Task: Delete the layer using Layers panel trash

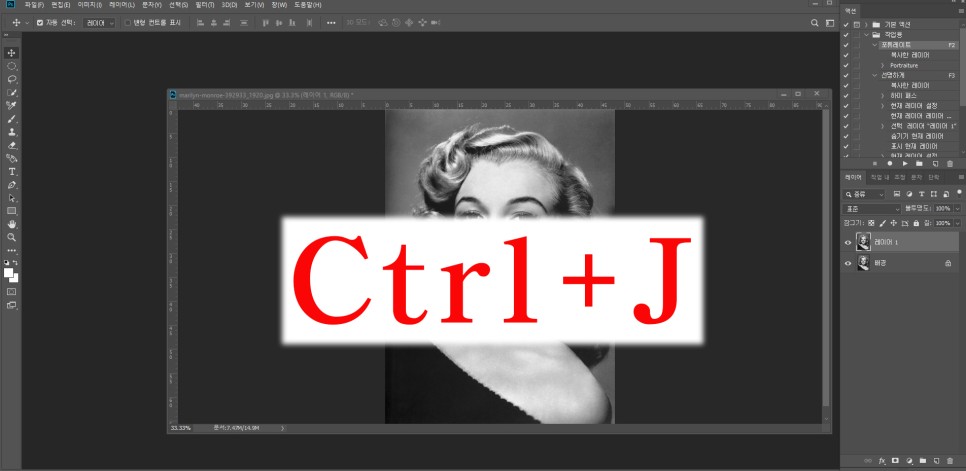Action: pyautogui.click(x=949, y=460)
